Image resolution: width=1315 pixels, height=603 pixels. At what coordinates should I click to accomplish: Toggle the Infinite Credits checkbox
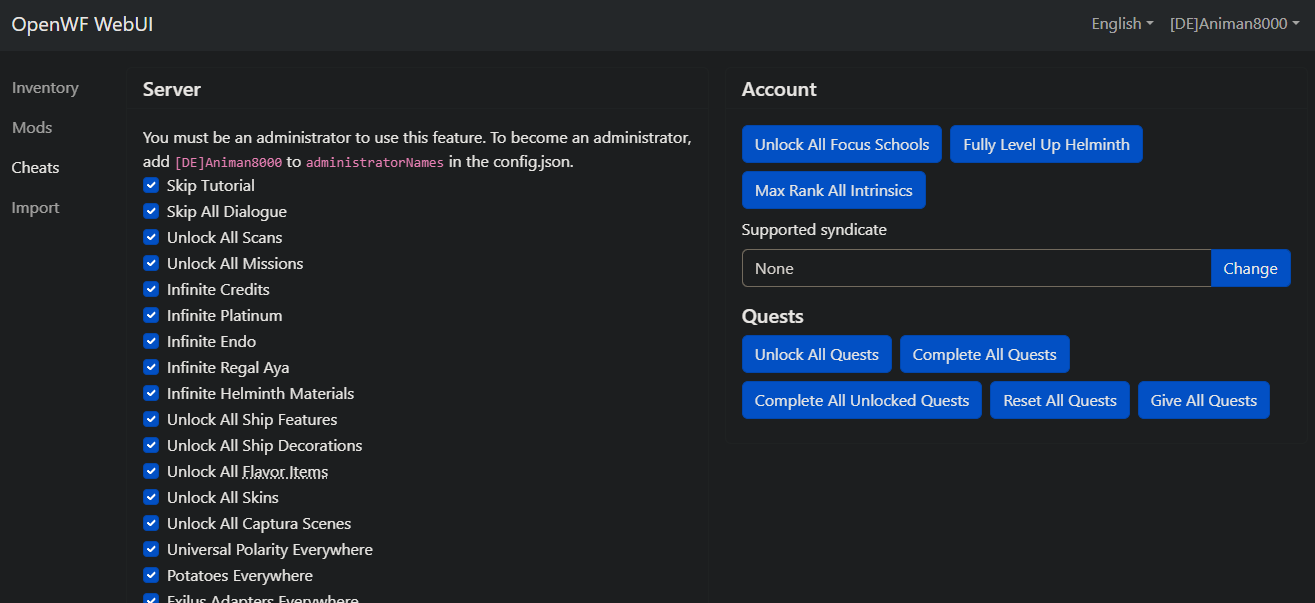click(151, 290)
